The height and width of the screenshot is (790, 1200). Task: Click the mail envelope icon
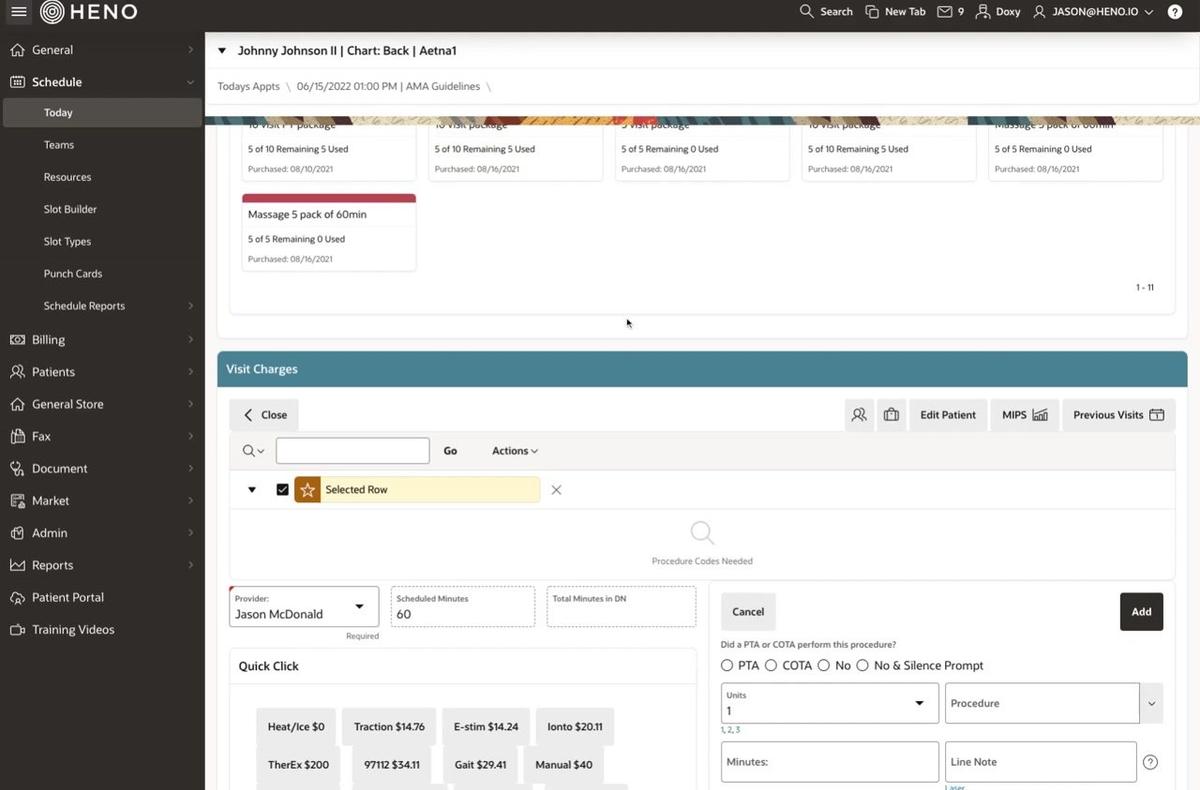click(x=944, y=12)
